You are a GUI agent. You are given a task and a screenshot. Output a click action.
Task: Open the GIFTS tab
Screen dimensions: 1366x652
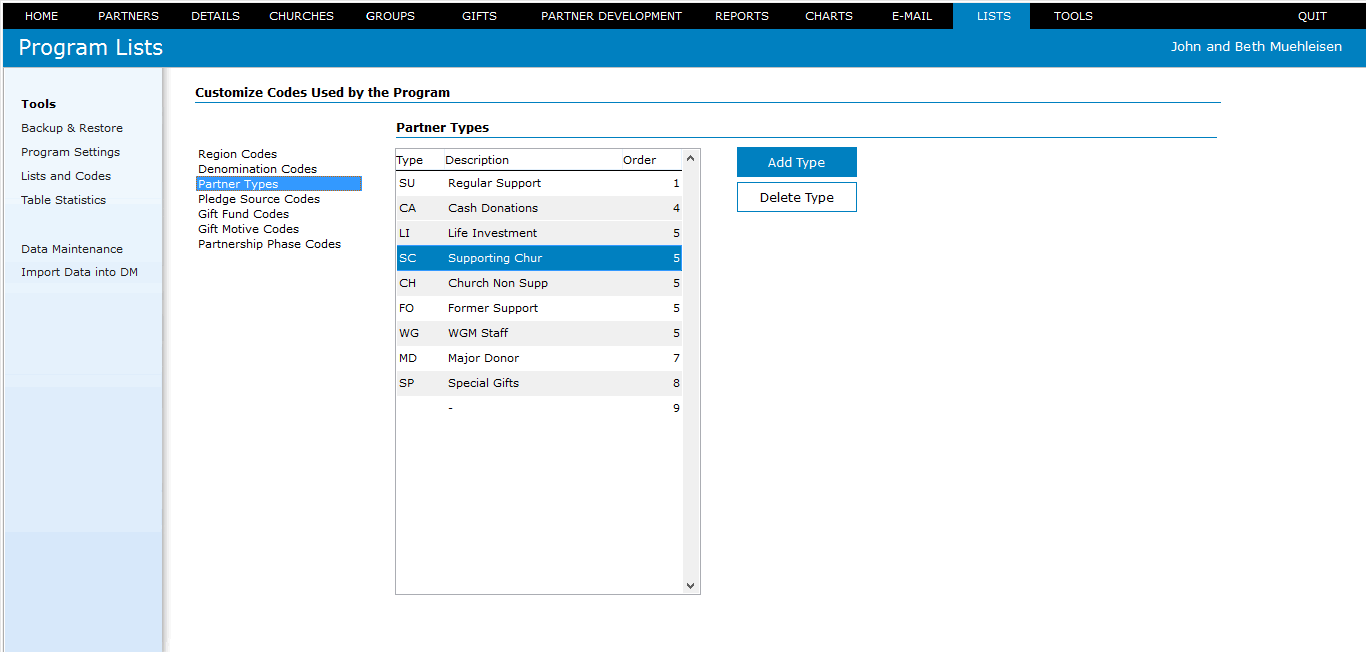[479, 16]
